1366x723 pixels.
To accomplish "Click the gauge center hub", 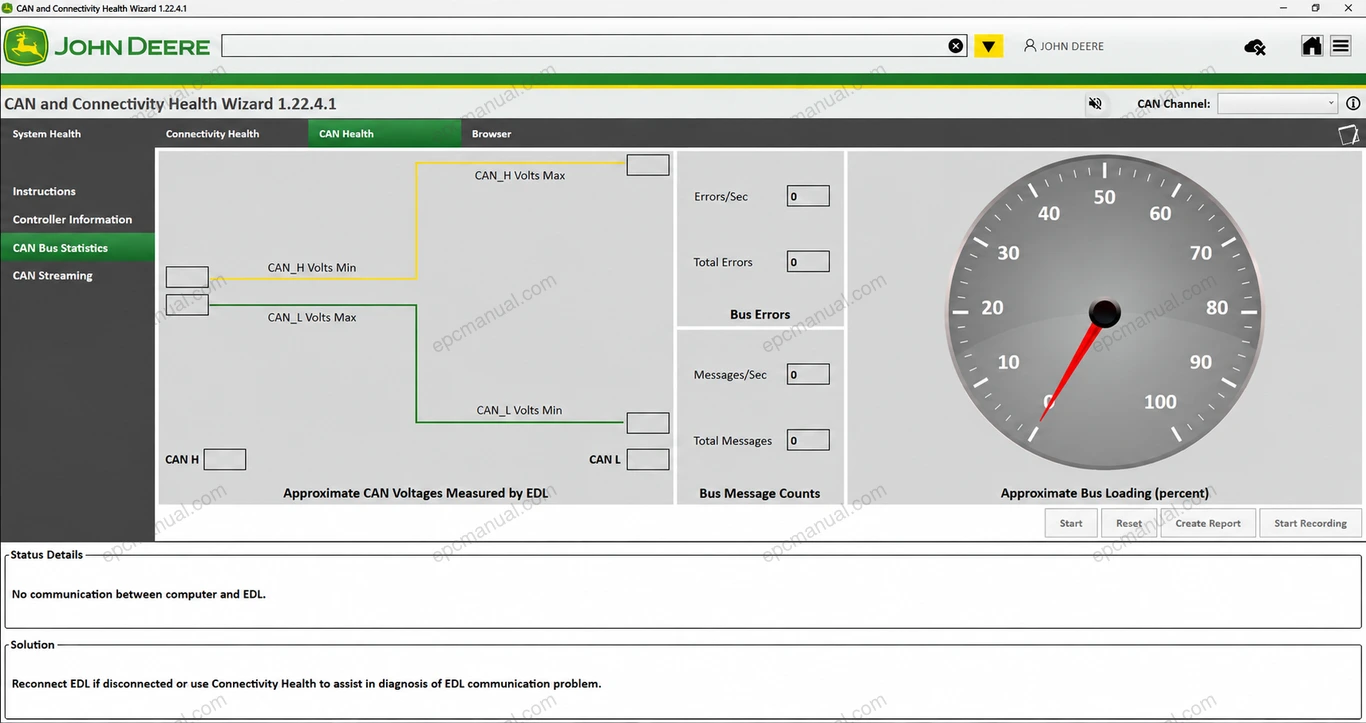I will point(1105,313).
